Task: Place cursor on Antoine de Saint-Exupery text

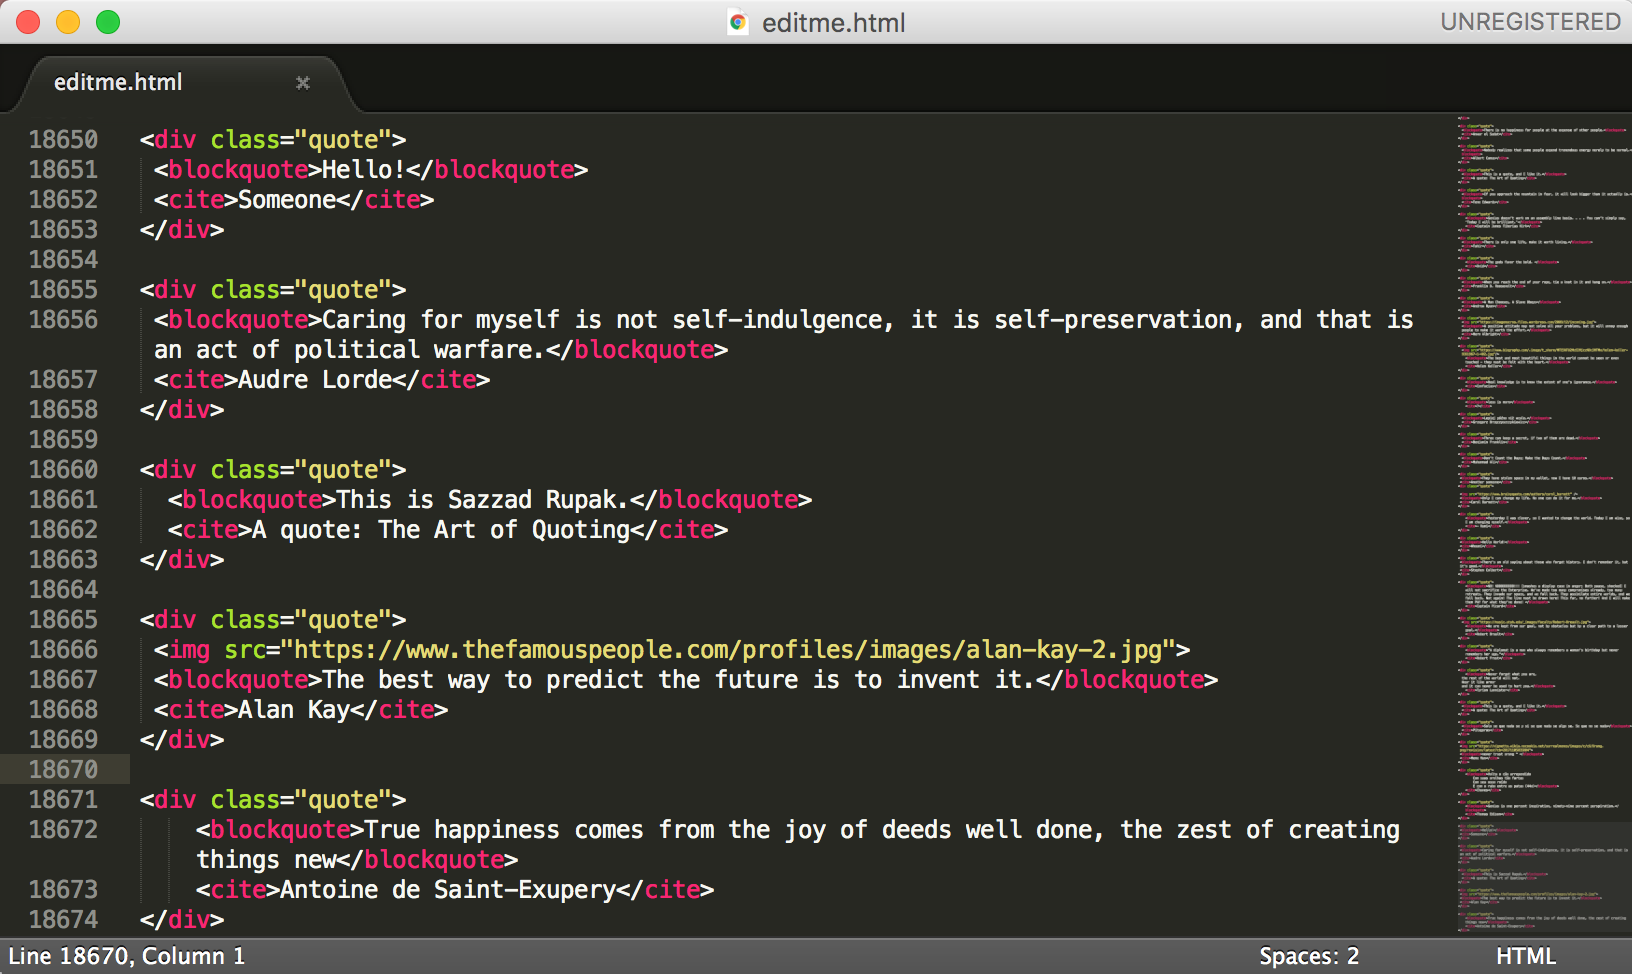Action: 447,890
